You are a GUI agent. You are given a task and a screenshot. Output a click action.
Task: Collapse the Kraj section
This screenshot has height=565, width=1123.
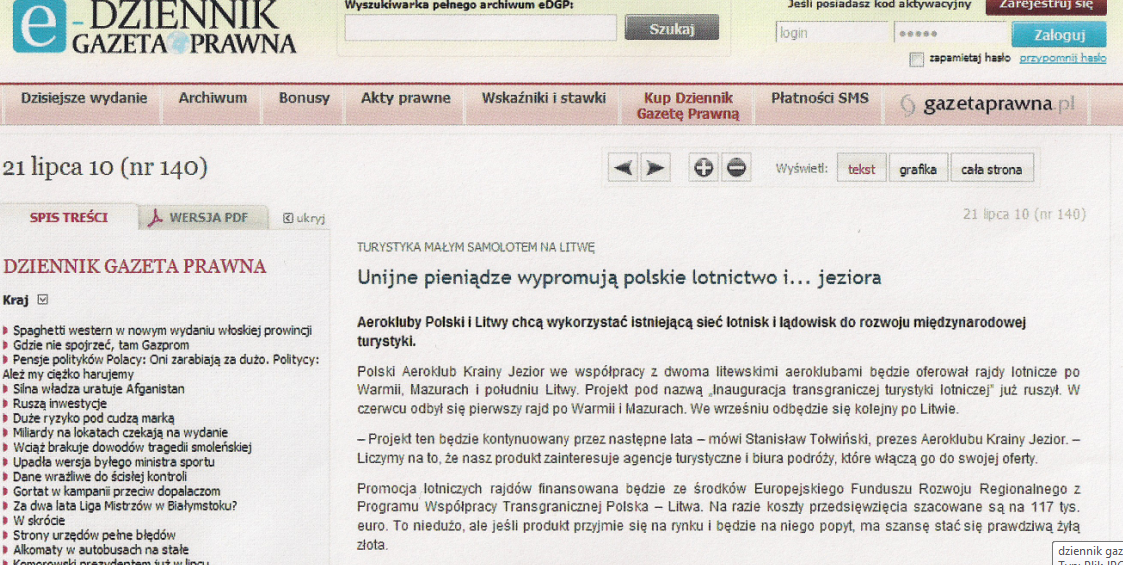43,299
